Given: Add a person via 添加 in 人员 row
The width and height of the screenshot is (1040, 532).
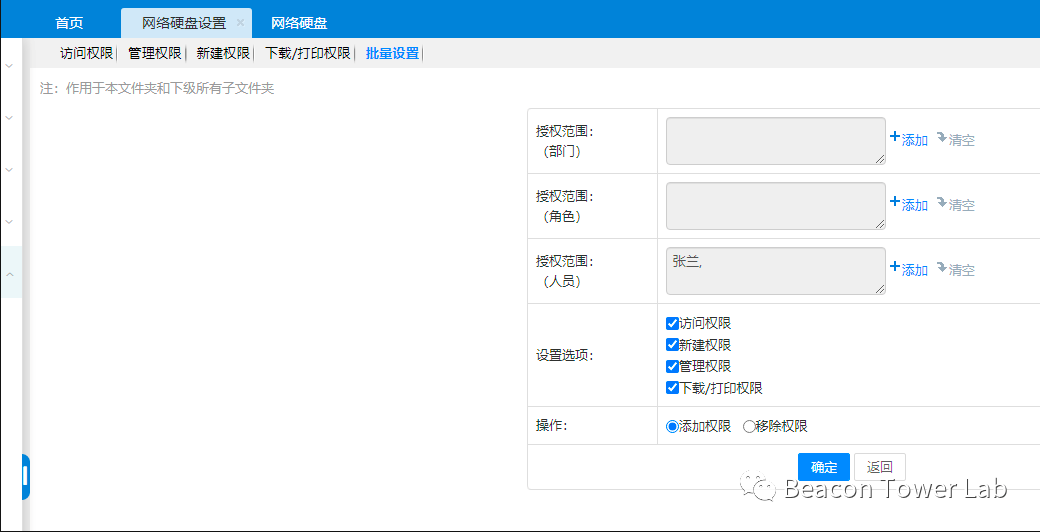Looking at the screenshot, I should (909, 269).
